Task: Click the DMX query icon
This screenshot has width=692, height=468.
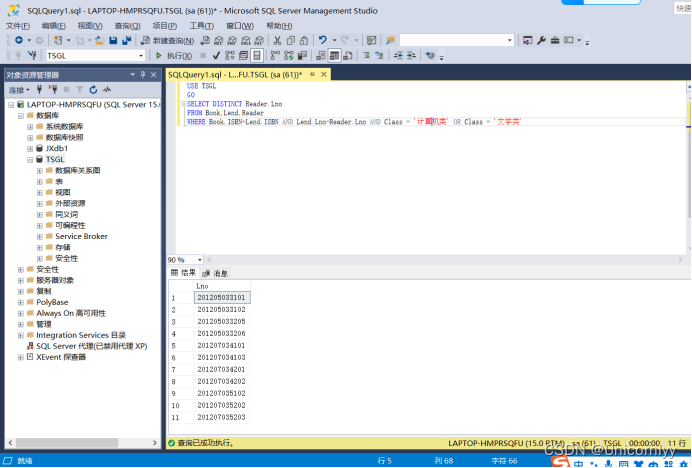Action: click(x=232, y=41)
